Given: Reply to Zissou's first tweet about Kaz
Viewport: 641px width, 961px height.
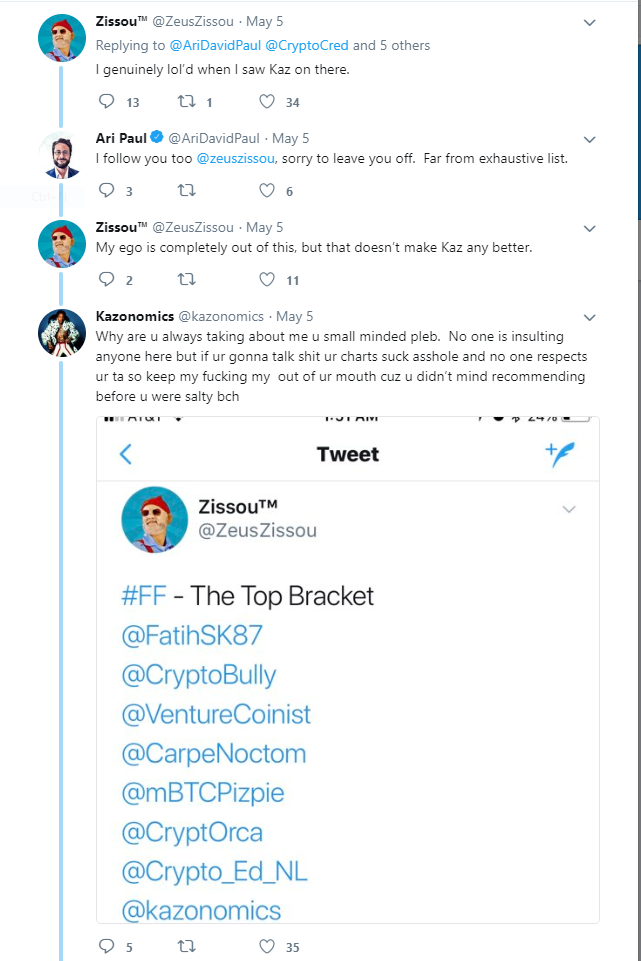Looking at the screenshot, I should 107,102.
